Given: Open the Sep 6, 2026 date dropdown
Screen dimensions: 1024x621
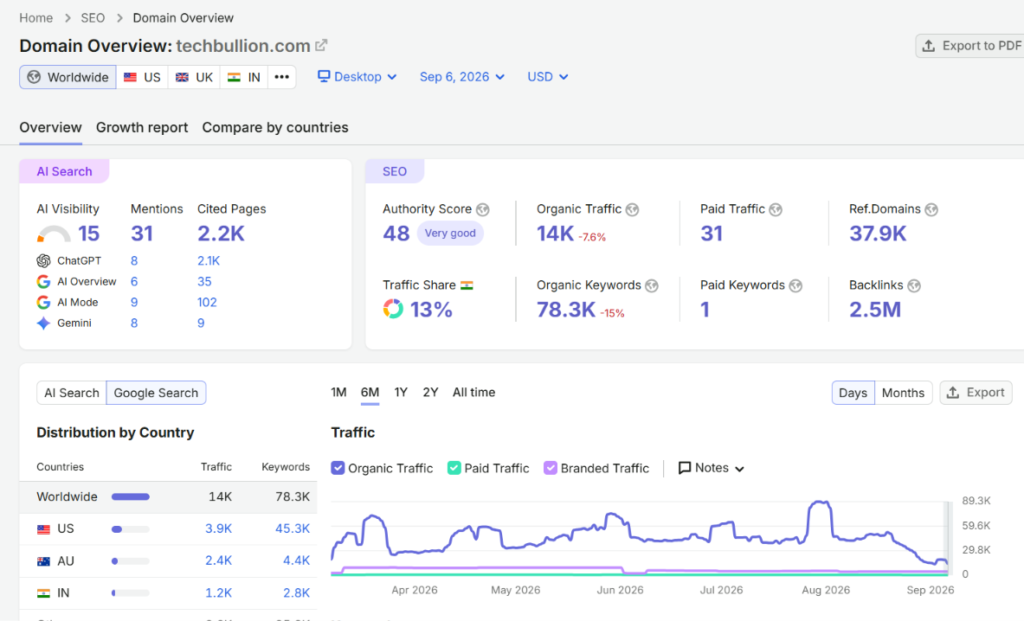Looking at the screenshot, I should pyautogui.click(x=462, y=77).
